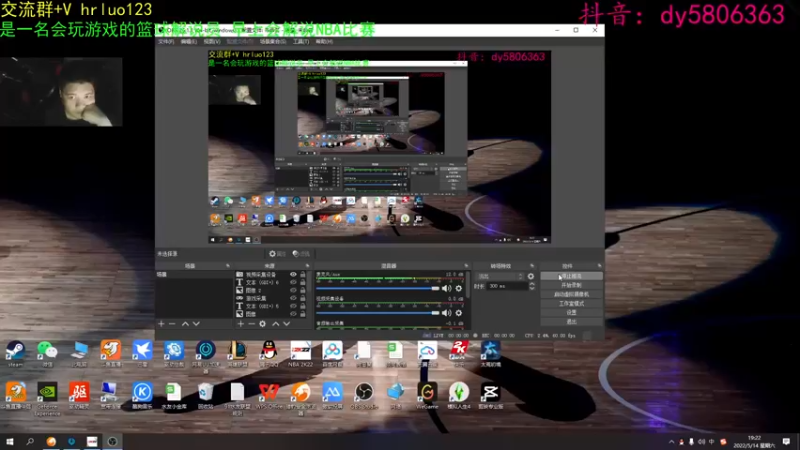This screenshot has width=800, height=450.
Task: Add a new source with plus icon
Action: tap(240, 323)
